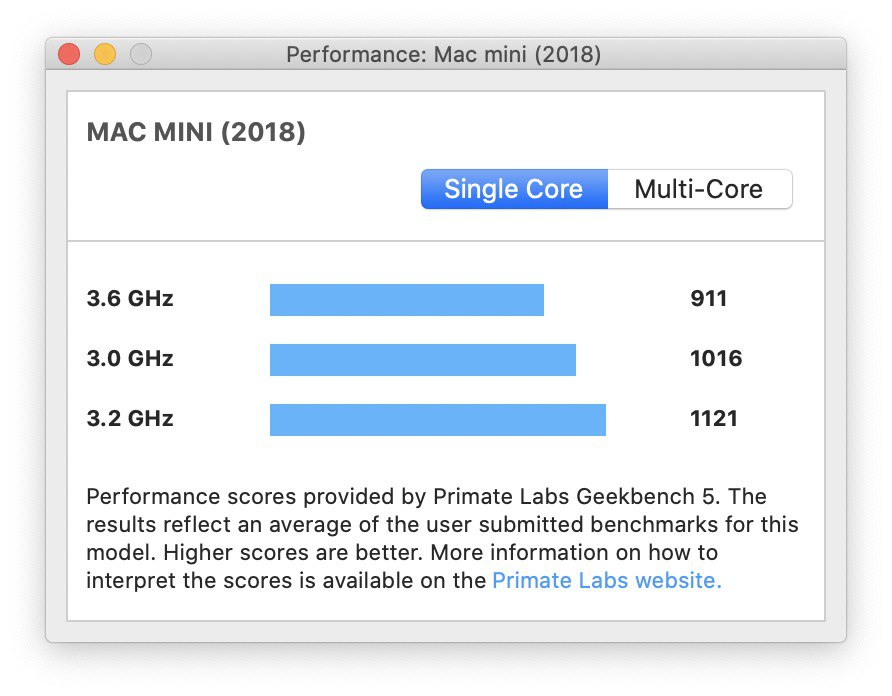Click the MAC MINI (2018) heading
Viewport: 892px width, 696px height.
coord(196,132)
